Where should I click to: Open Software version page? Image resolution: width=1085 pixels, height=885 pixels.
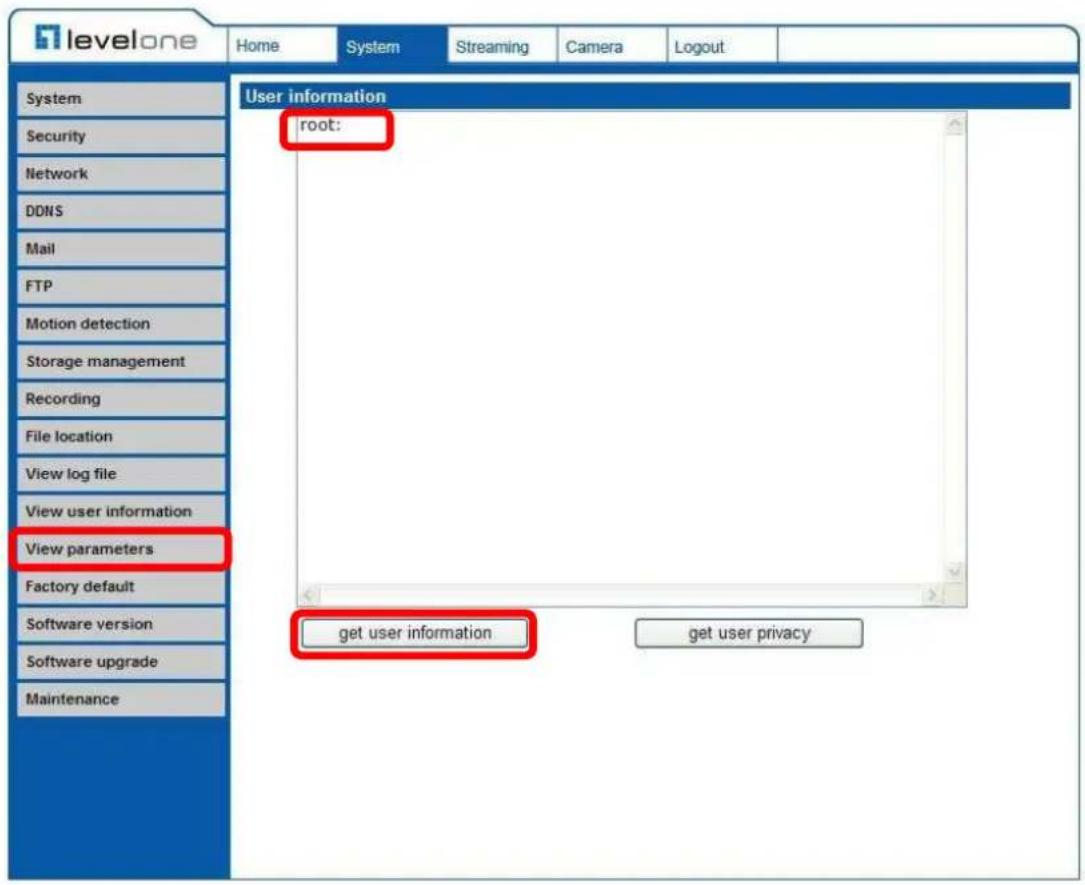121,624
